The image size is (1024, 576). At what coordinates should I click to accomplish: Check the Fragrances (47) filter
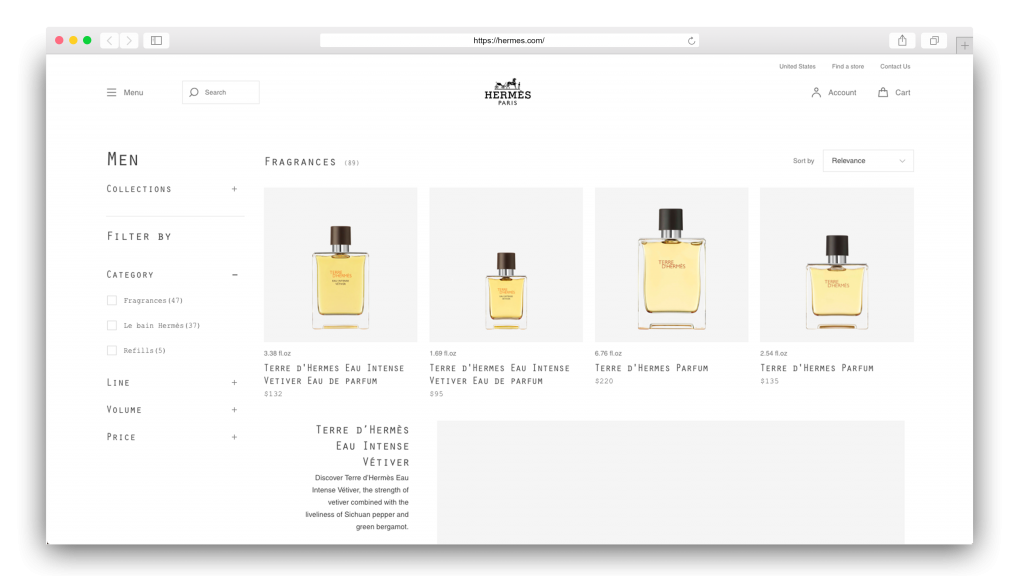(112, 300)
